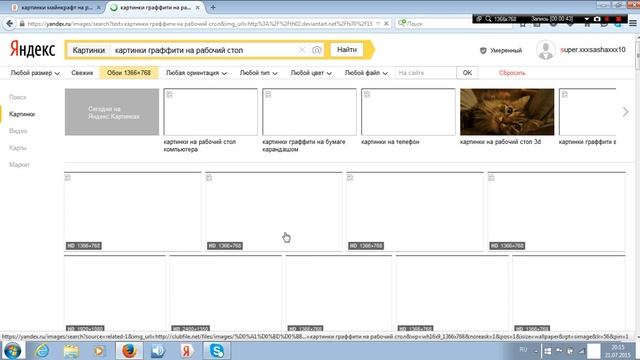Open the recorder toolbar dropdown arrow
640x360 pixels.
tap(587, 19)
